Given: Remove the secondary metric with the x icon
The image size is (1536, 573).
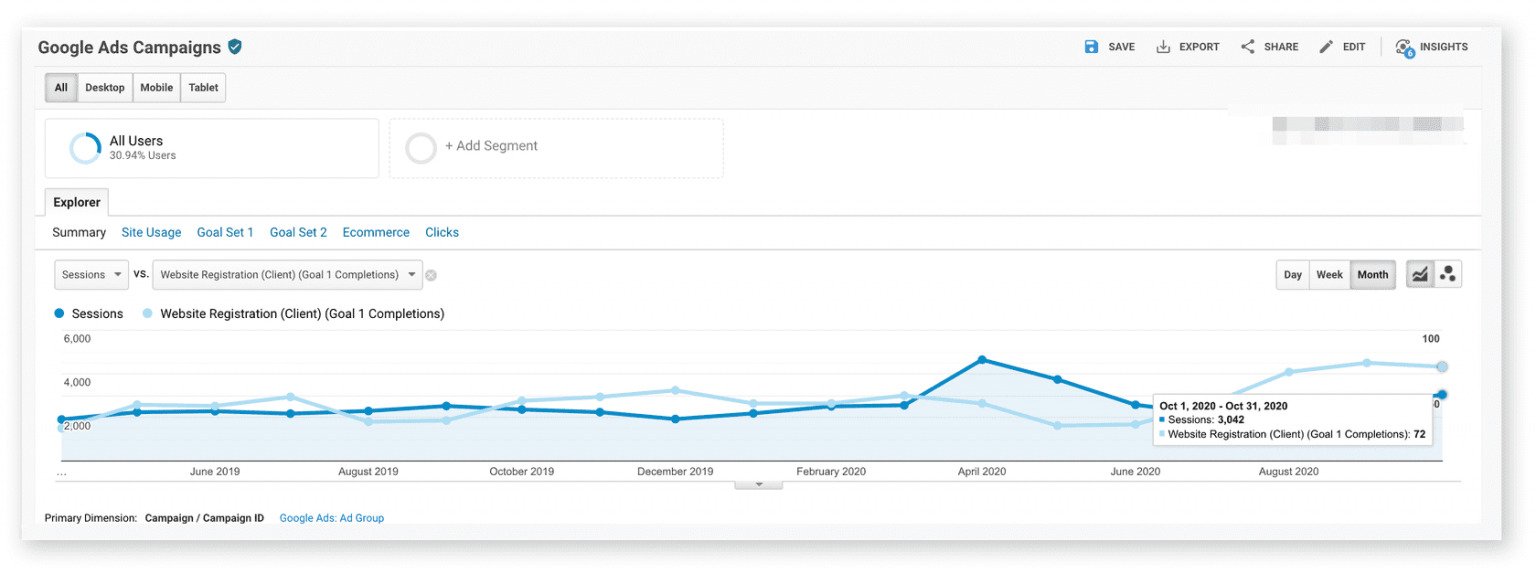Looking at the screenshot, I should pyautogui.click(x=431, y=275).
